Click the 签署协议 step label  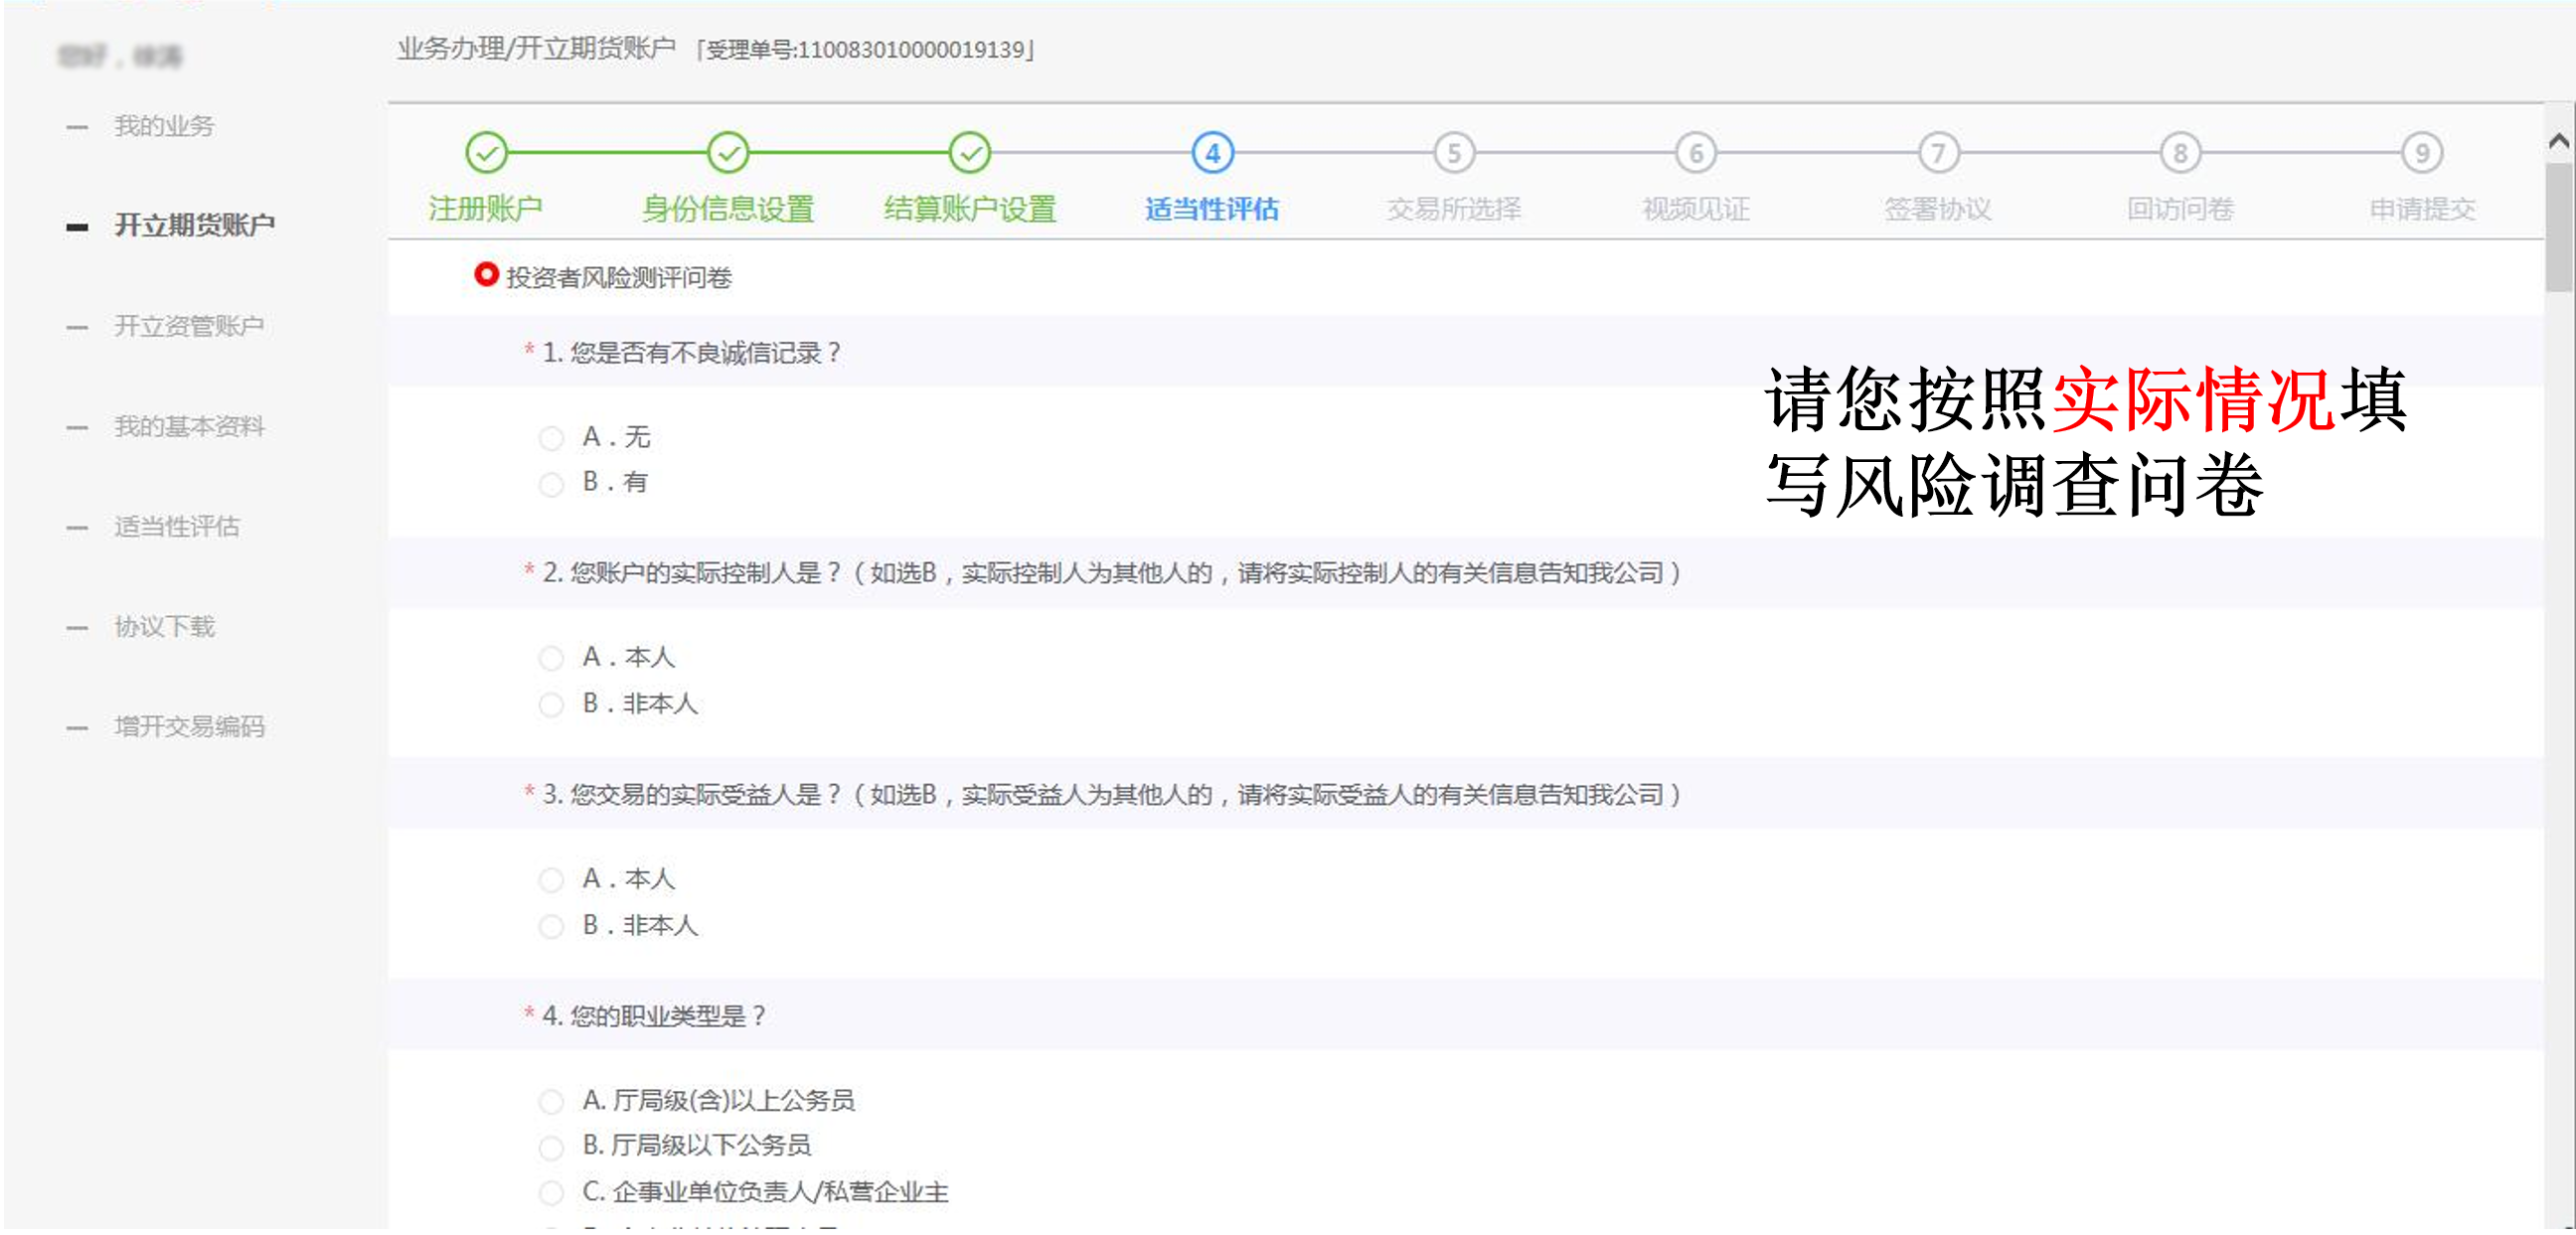tap(1938, 208)
